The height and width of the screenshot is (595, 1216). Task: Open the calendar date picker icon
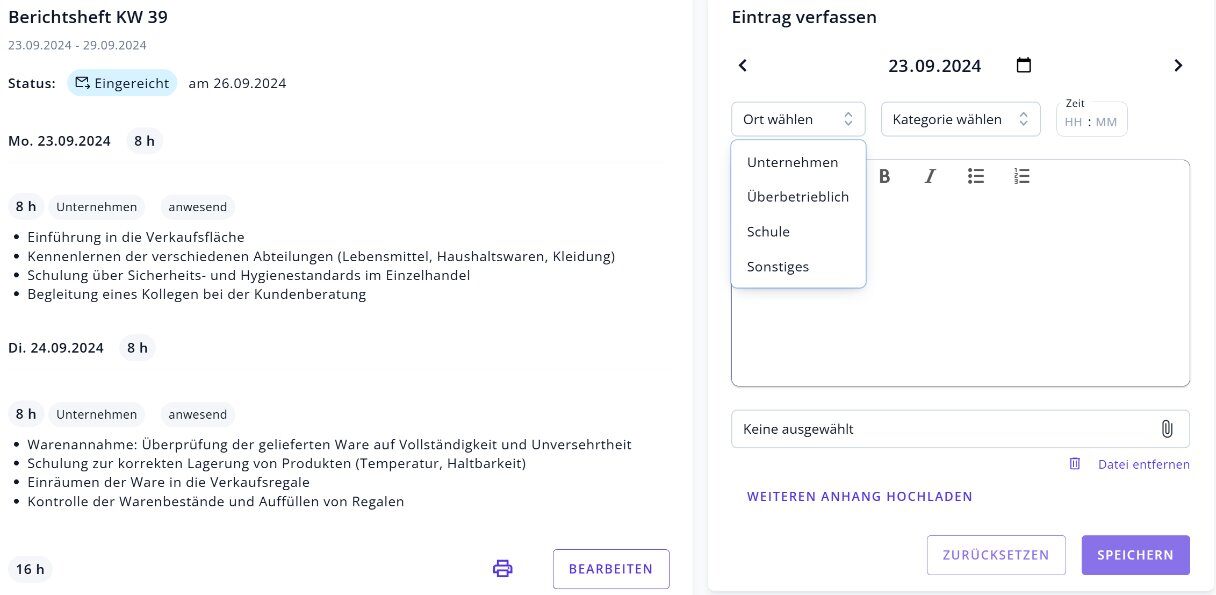(x=1023, y=66)
